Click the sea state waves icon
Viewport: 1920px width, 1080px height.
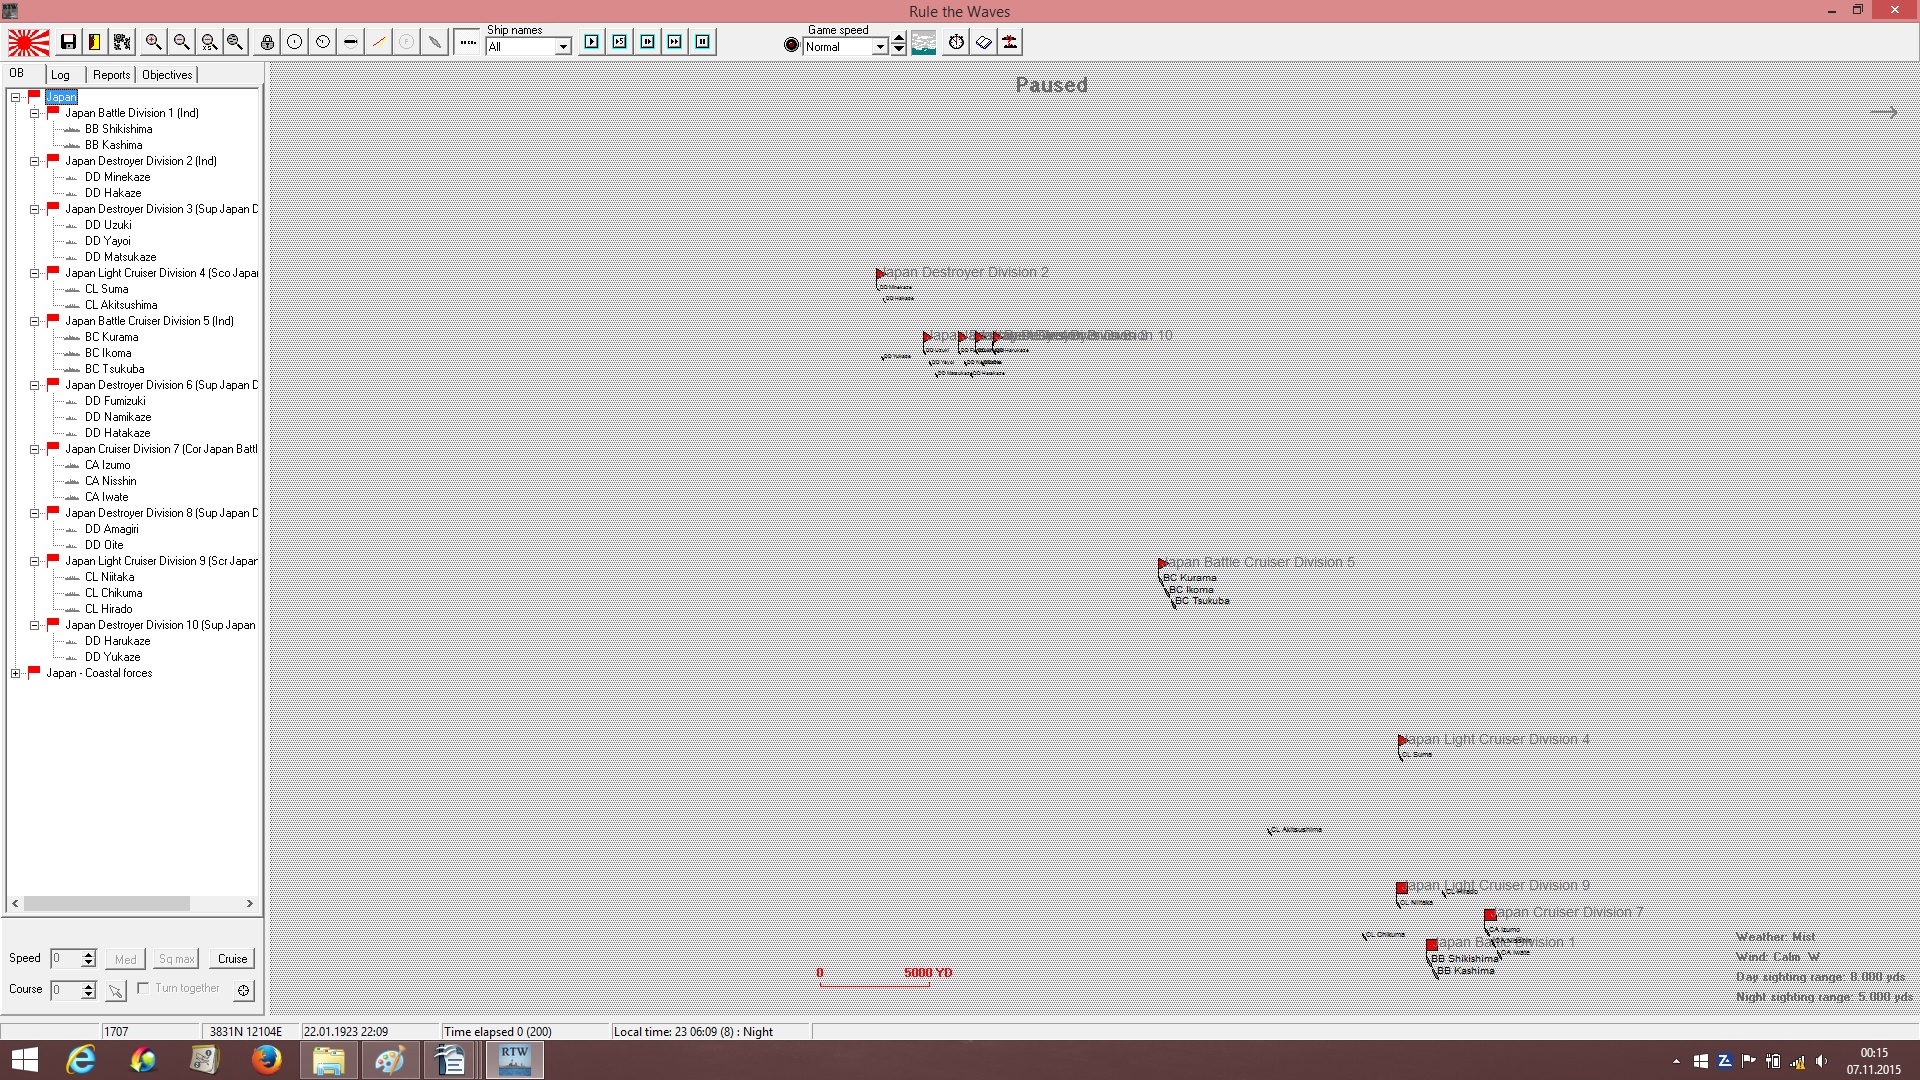(924, 42)
